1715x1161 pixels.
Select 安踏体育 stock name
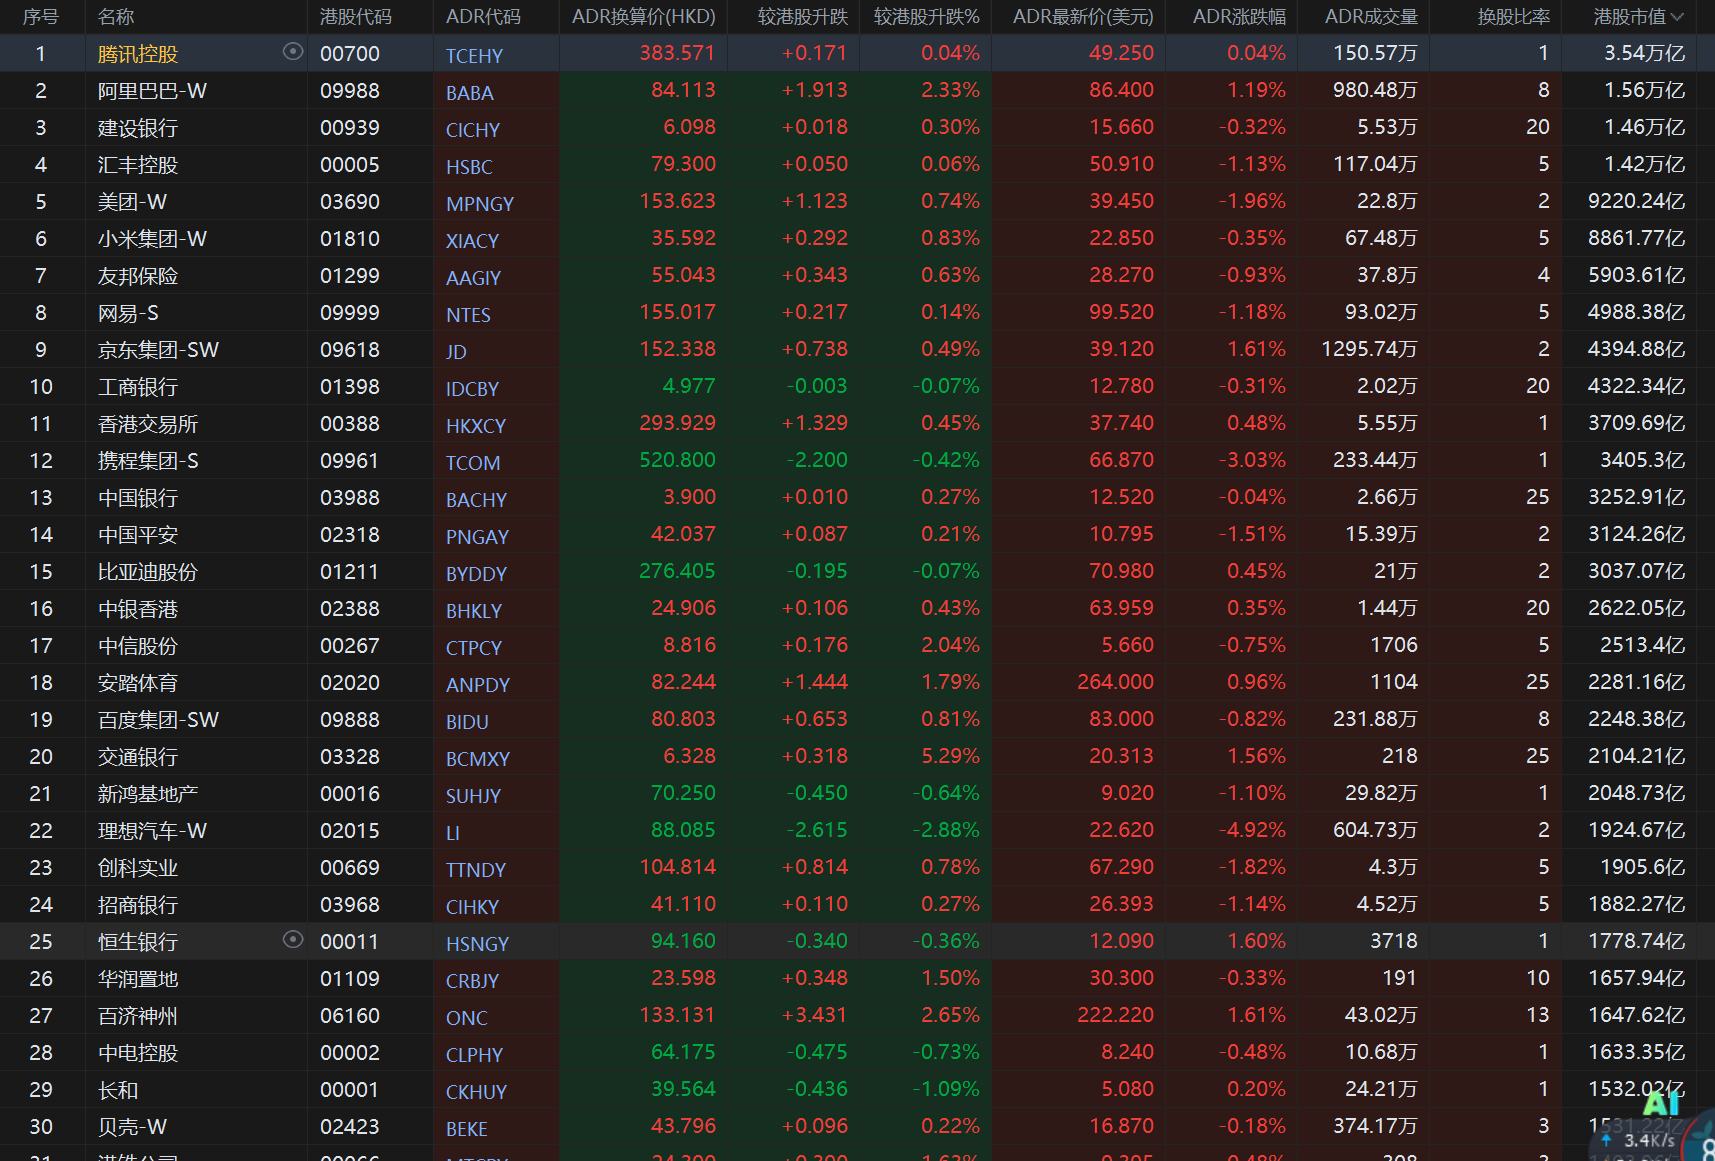coord(138,683)
